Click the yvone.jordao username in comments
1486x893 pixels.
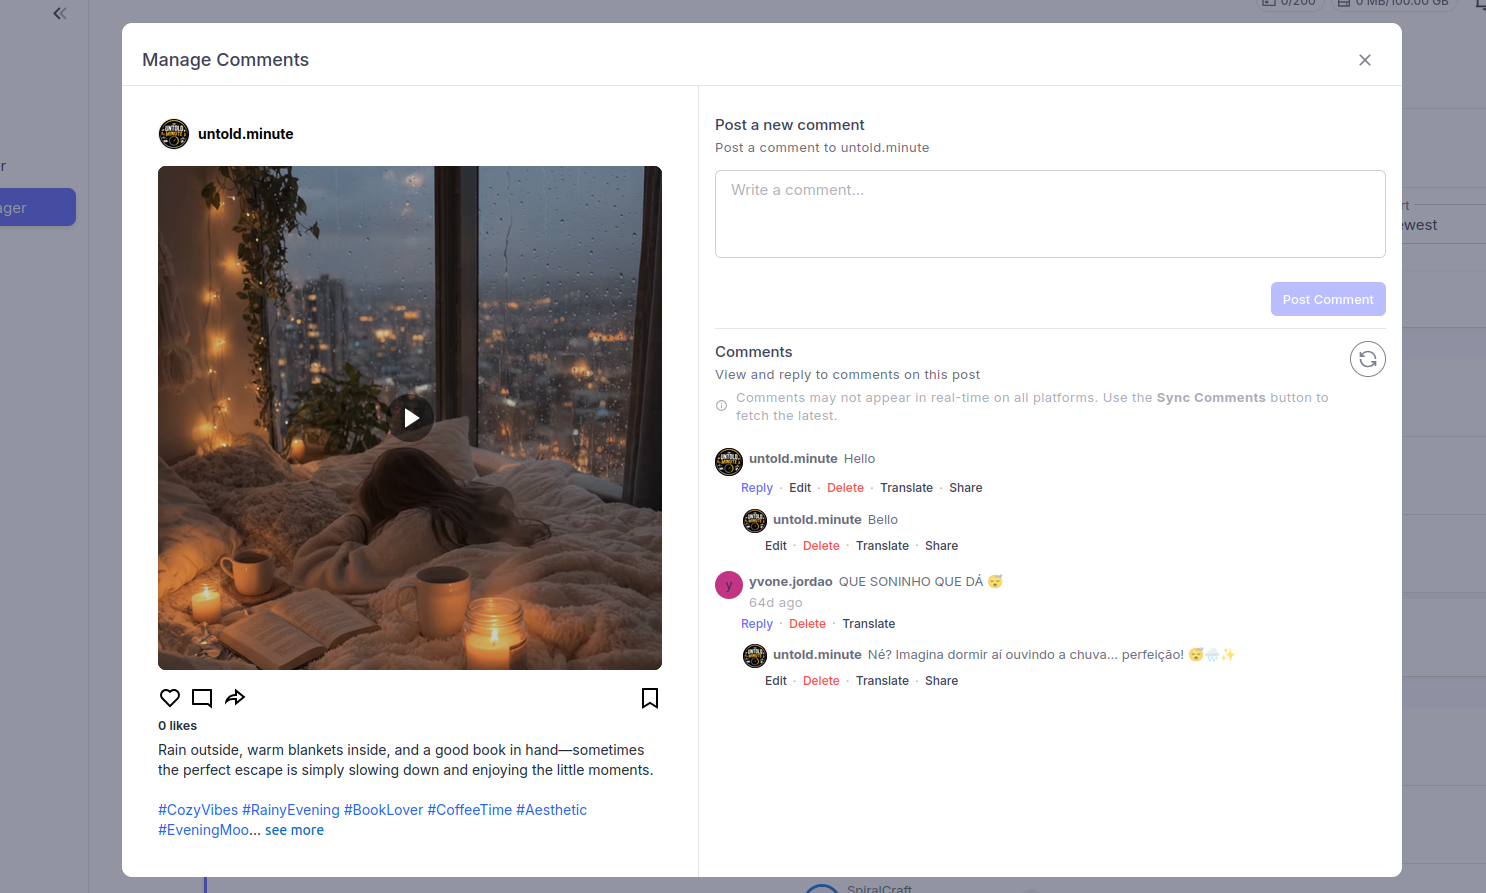click(791, 582)
